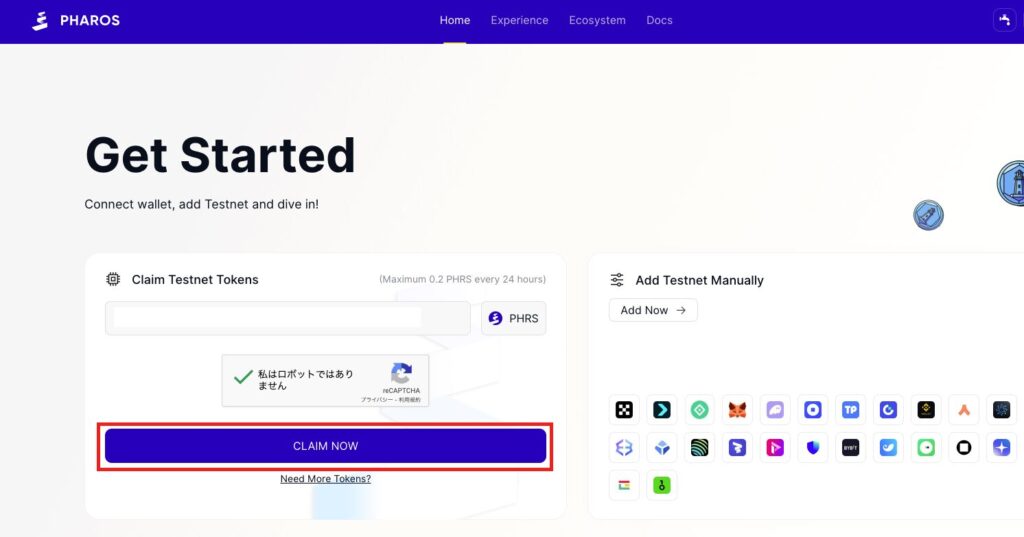Open the Experience menu item
This screenshot has height=537, width=1024.
[x=519, y=20]
